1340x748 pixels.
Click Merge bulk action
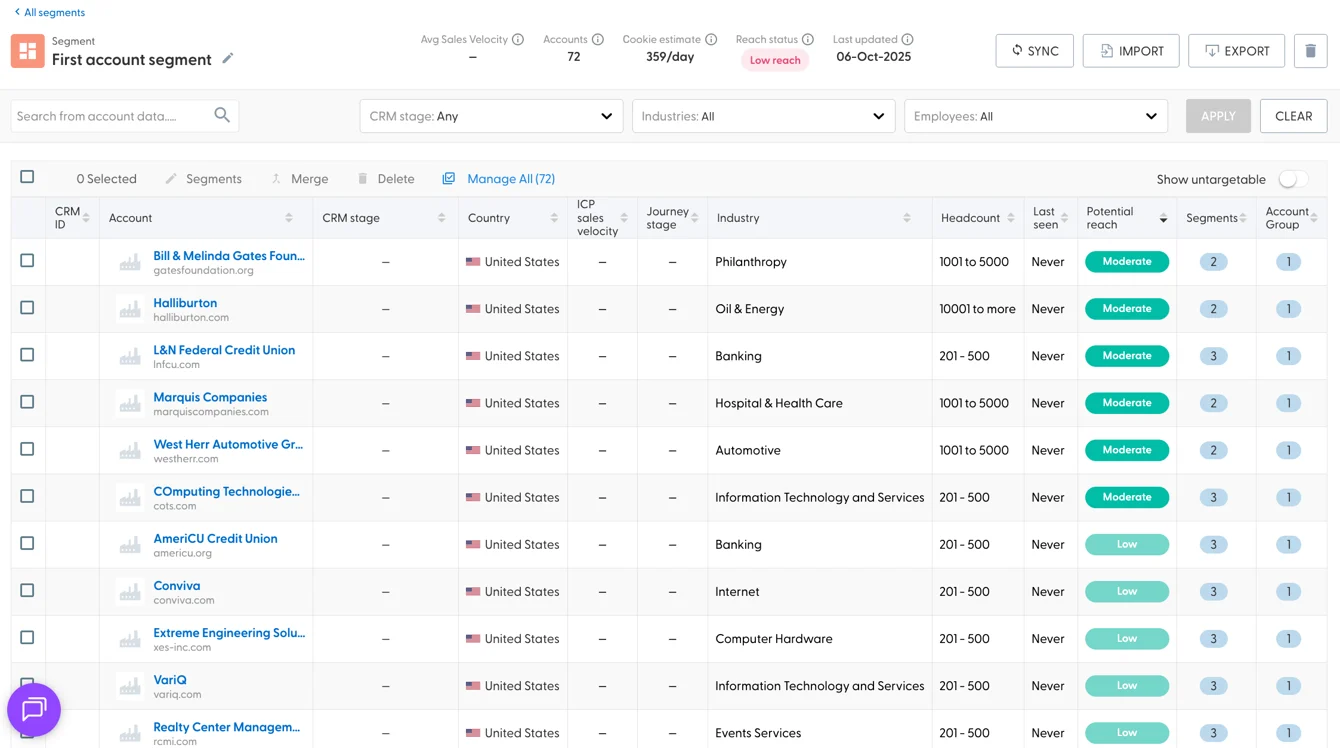pos(299,179)
